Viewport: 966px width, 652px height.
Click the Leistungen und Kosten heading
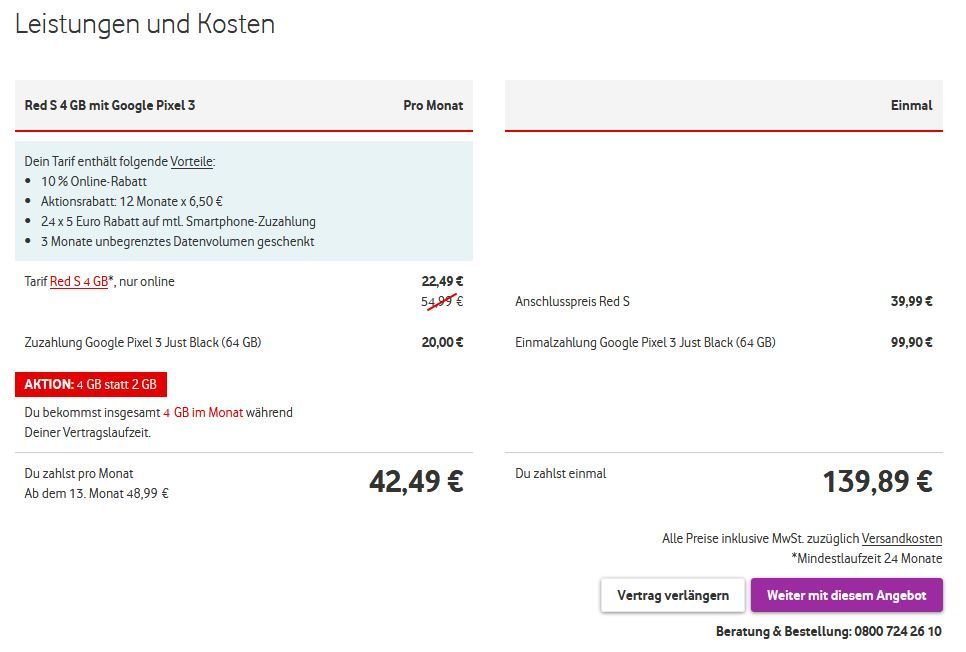pos(145,24)
